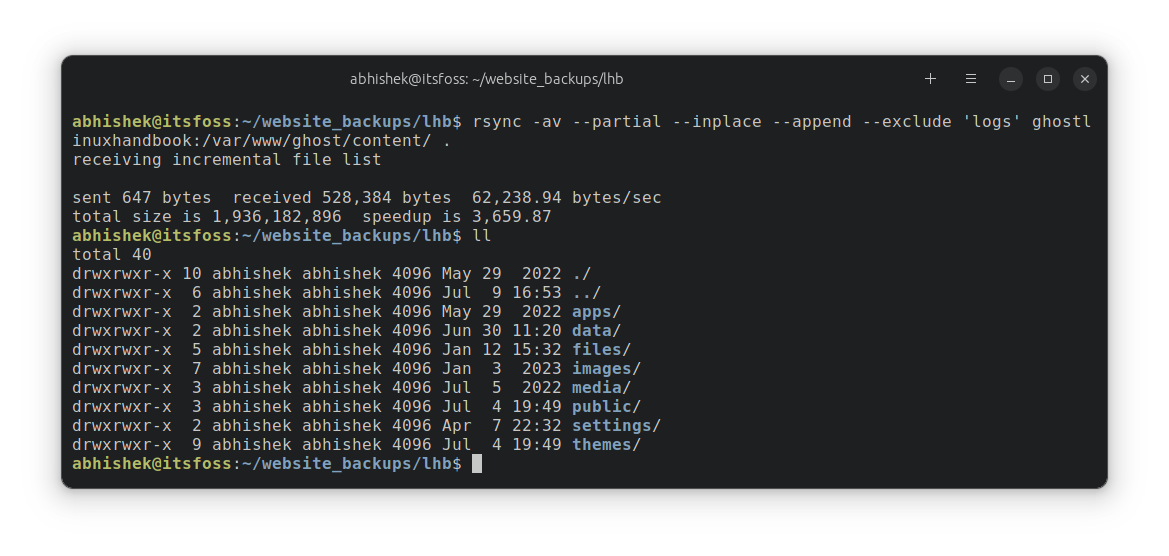Click the 'apps/' directory name
The height and width of the screenshot is (556, 1169).
596,312
